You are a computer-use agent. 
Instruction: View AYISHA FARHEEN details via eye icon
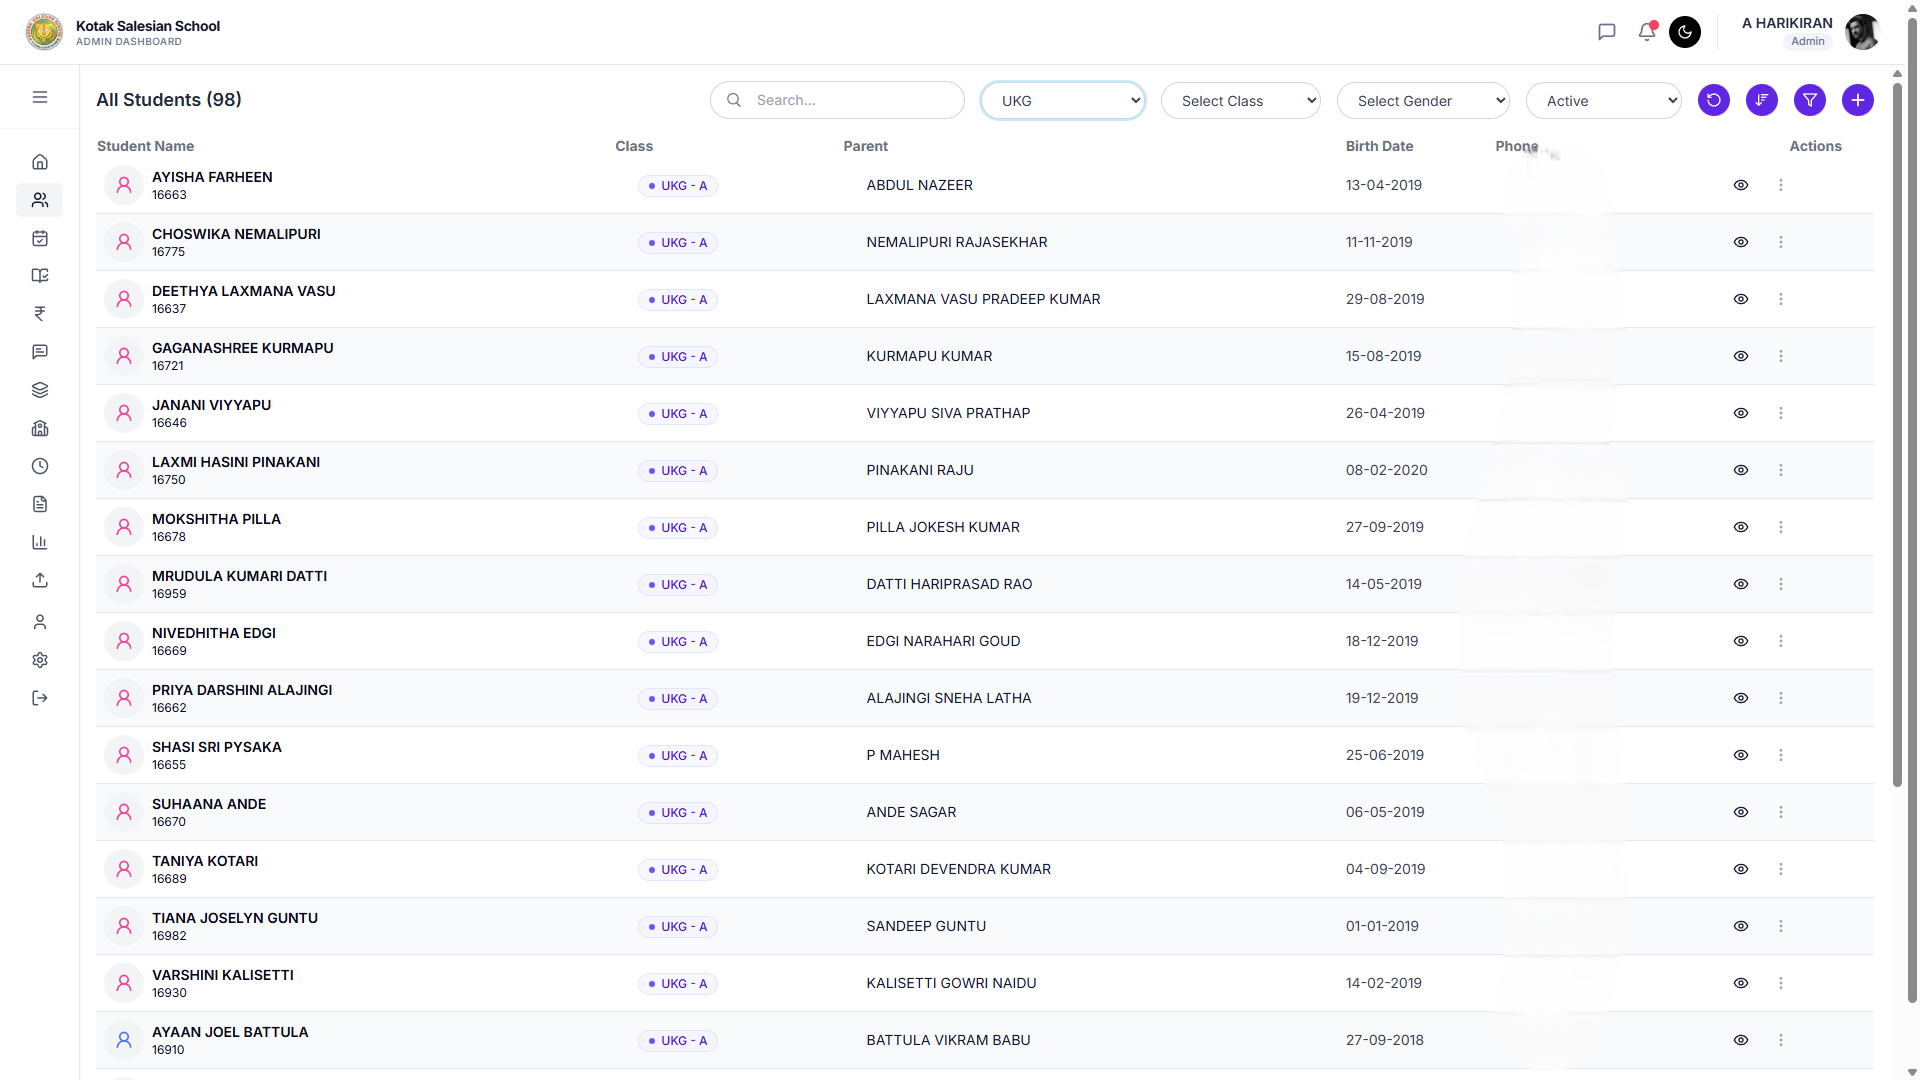point(1740,185)
